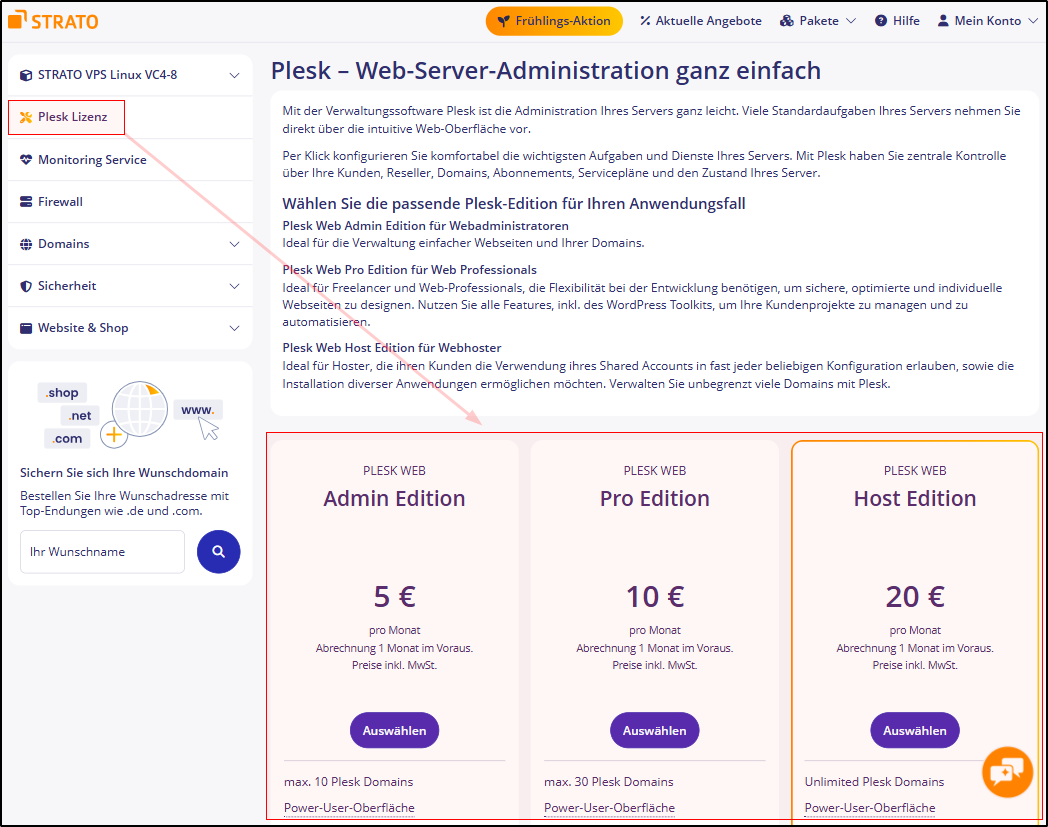This screenshot has height=827, width=1048.
Task: Choose Auswählen for Pro Edition
Action: [x=654, y=731]
